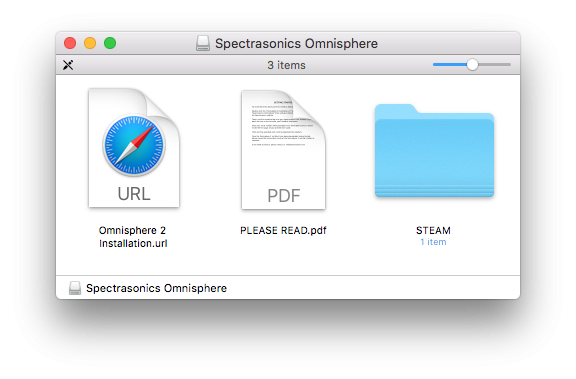Click the blue portion of the icon size slider
The height and width of the screenshot is (379, 576).
tap(450, 65)
